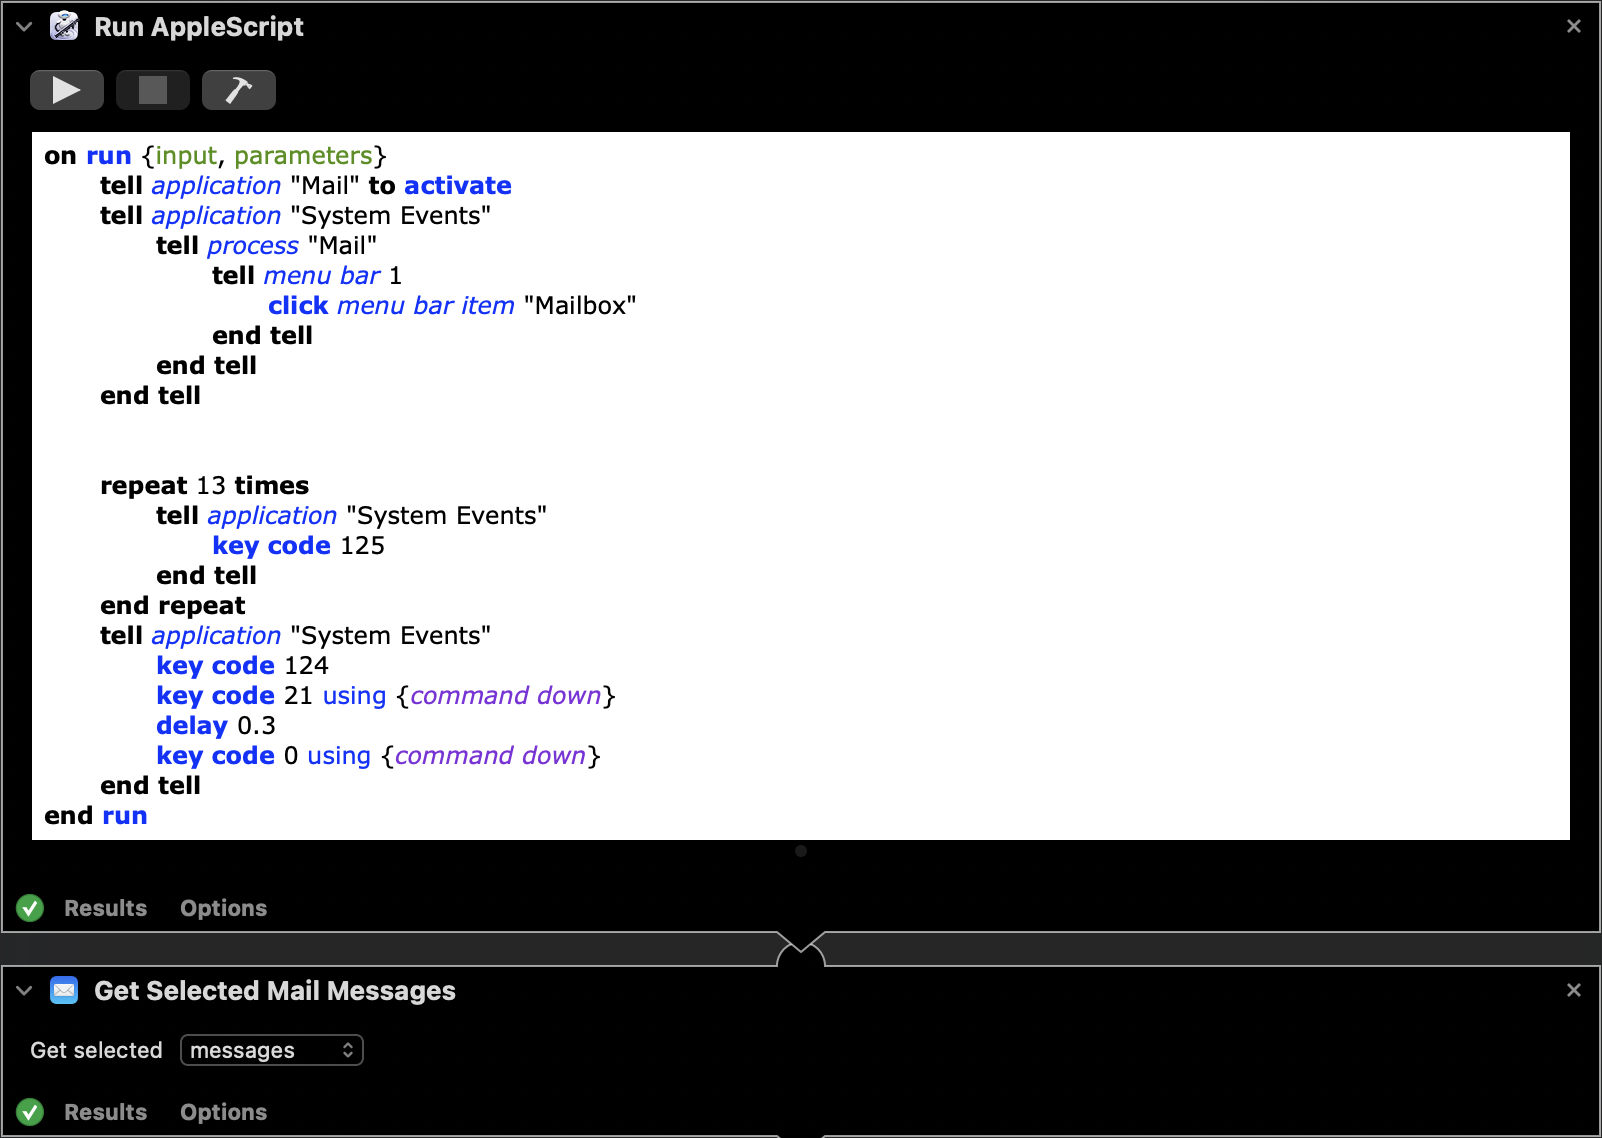Select the word activate in the script
Image resolution: width=1602 pixels, height=1138 pixels.
(457, 185)
